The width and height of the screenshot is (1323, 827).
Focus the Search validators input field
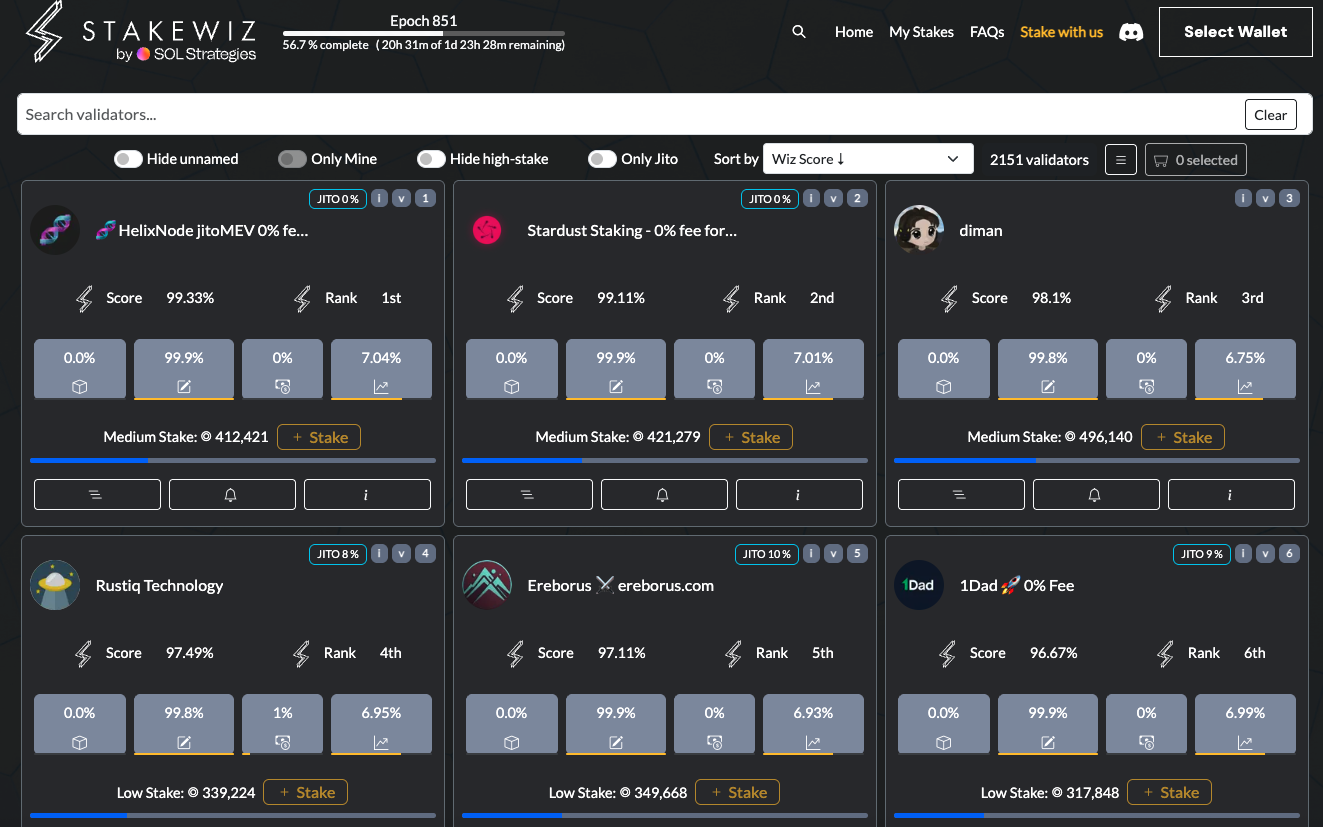click(630, 115)
